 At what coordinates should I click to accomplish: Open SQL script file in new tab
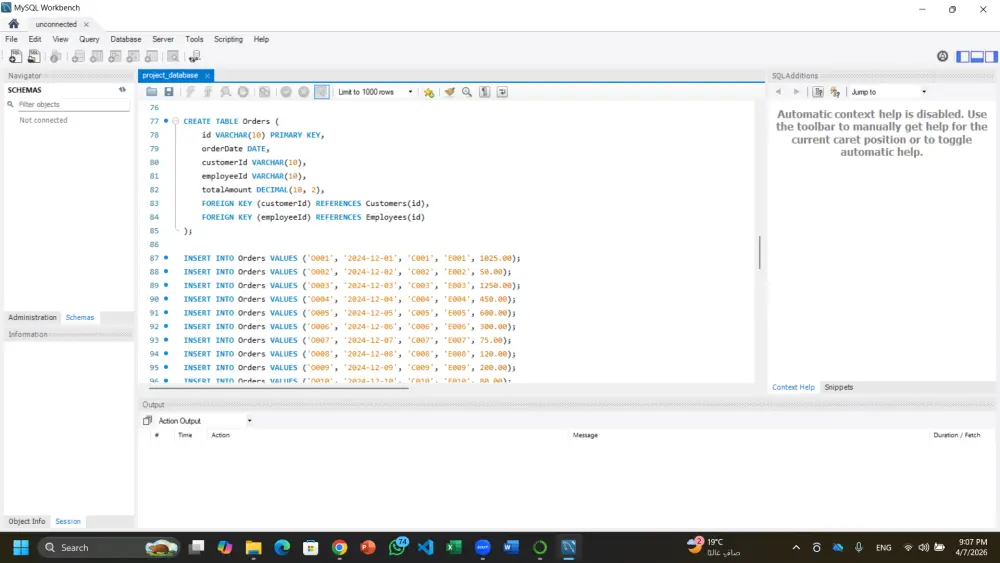tap(34, 57)
